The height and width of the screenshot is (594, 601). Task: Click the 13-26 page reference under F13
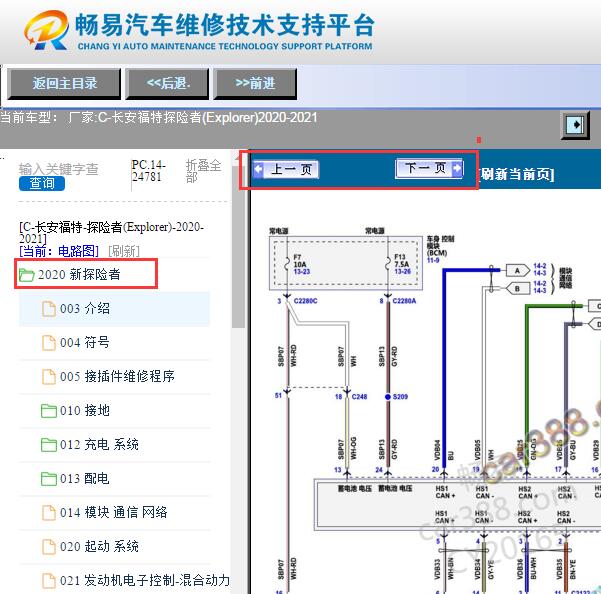pyautogui.click(x=402, y=271)
